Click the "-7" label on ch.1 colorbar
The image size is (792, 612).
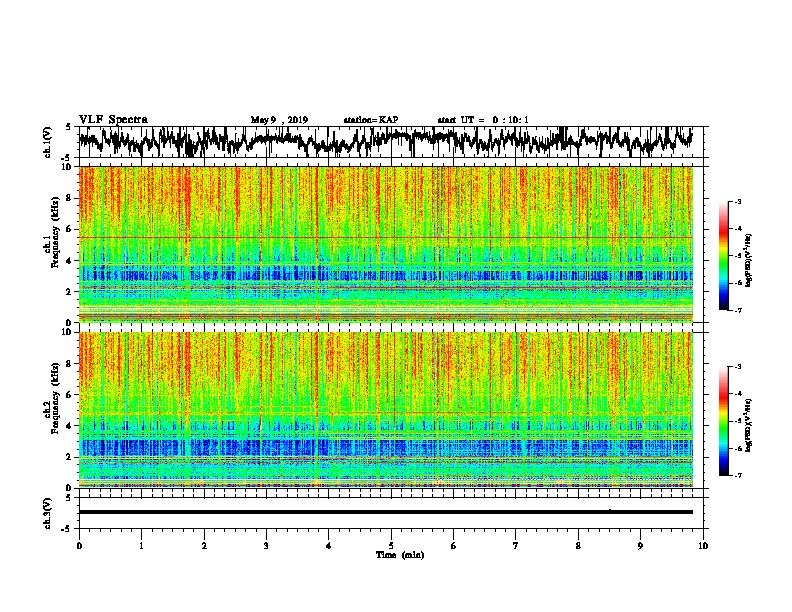point(737,311)
